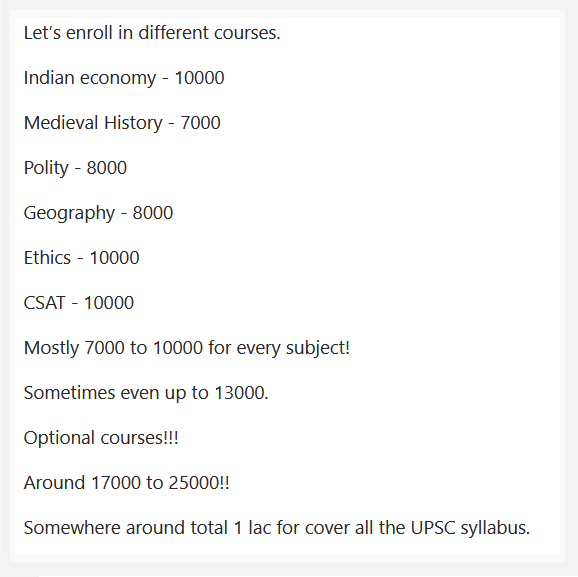Click the 'Geography - 8000' line
Viewport: 578px width, 577px height.
pos(98,213)
